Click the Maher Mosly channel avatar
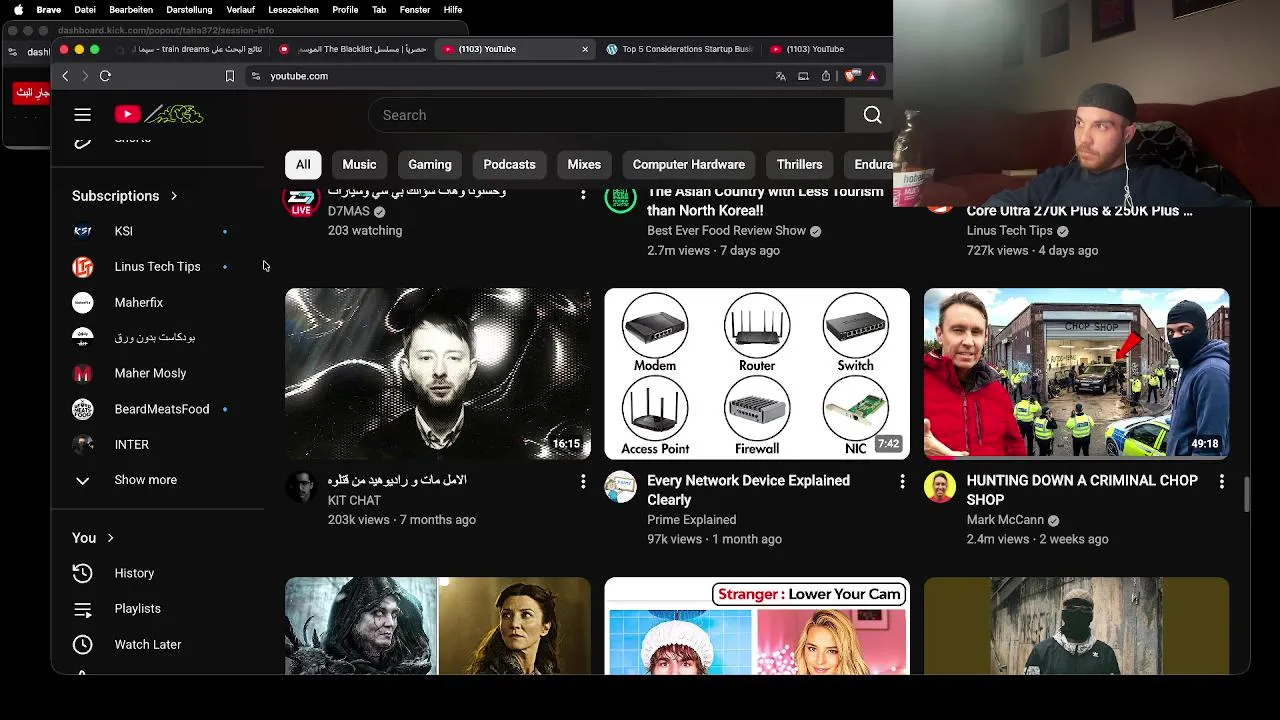 coord(83,373)
